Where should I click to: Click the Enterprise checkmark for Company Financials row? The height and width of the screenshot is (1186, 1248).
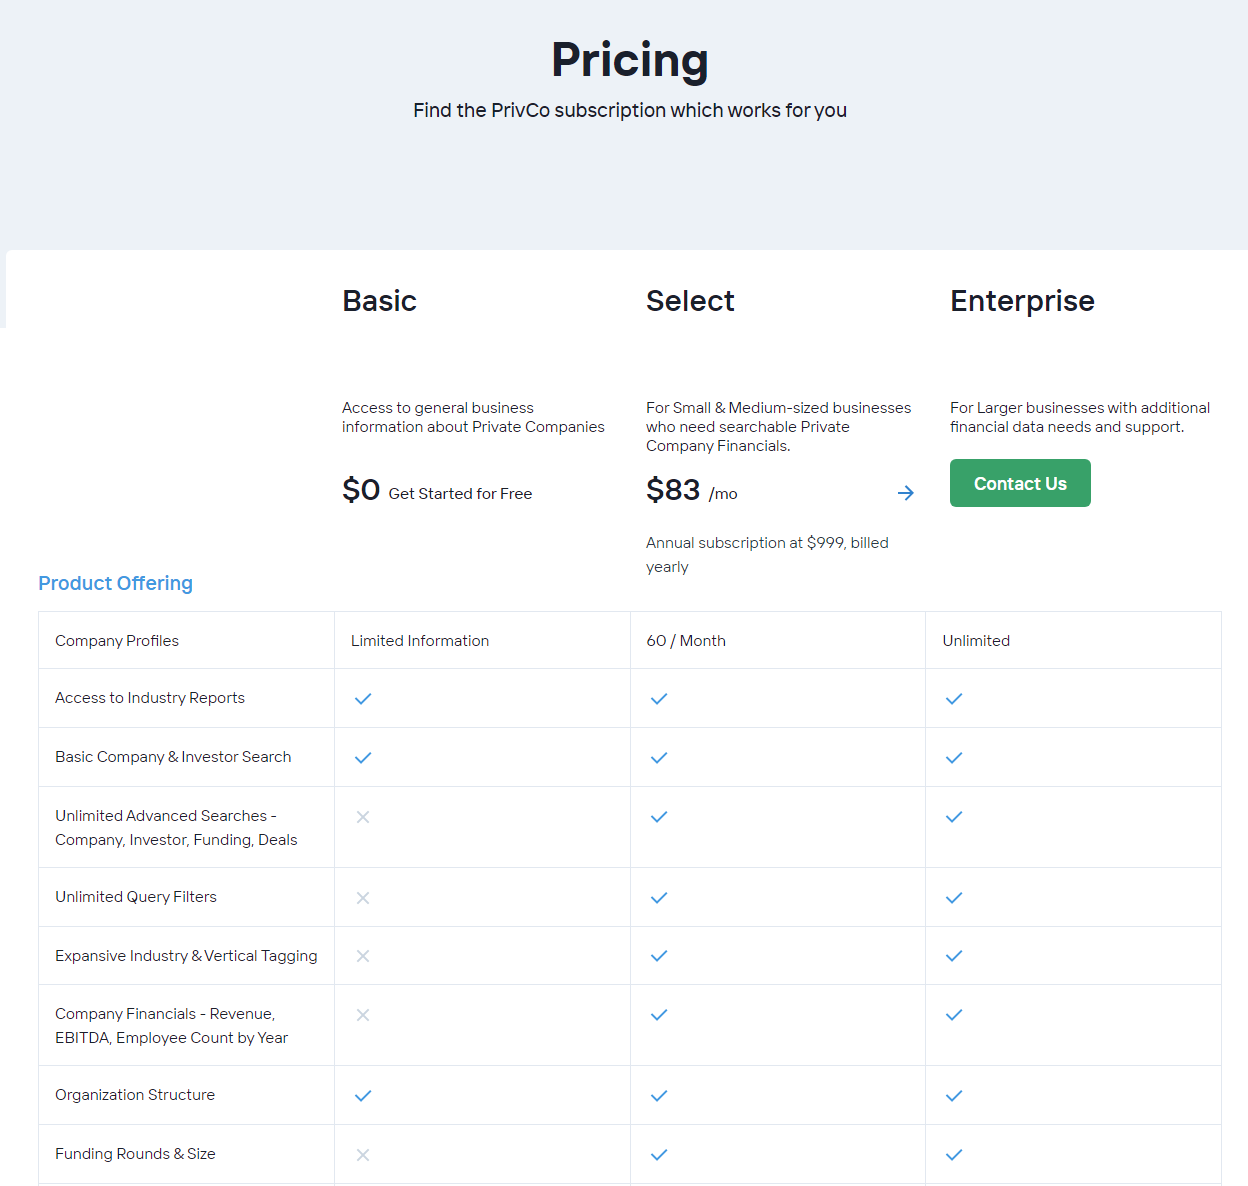(954, 1015)
